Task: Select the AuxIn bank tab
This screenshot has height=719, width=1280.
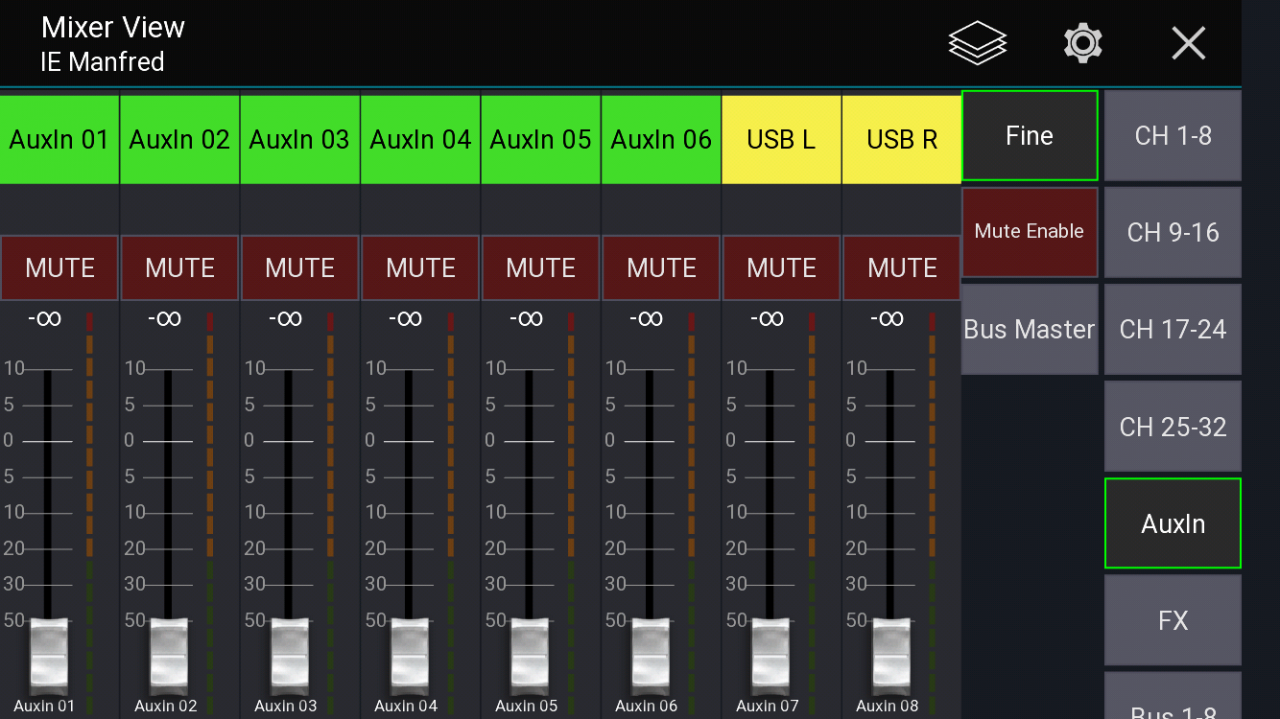Action: pos(1172,523)
